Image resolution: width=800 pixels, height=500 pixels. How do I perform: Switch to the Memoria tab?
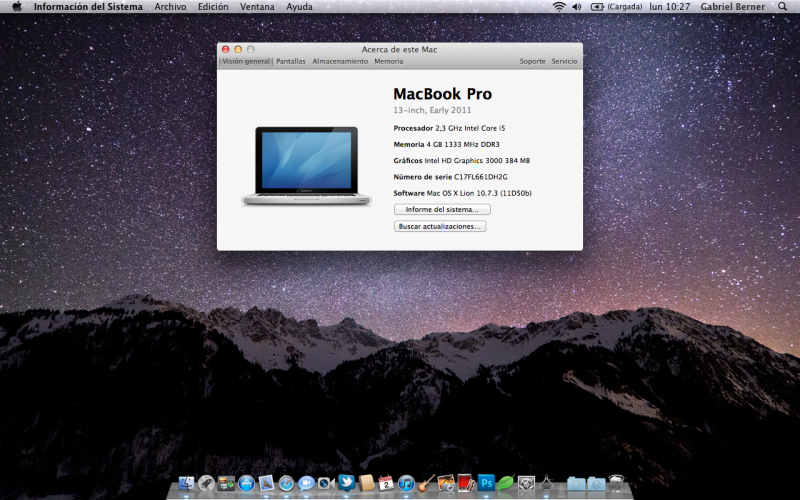tap(389, 61)
